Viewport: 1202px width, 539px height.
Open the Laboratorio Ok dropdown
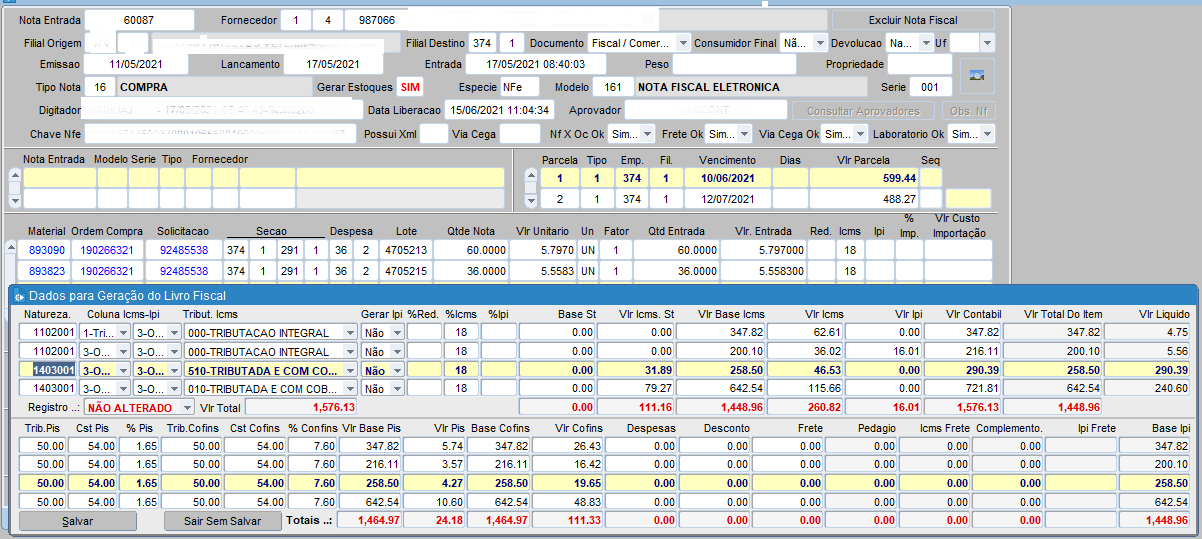987,134
